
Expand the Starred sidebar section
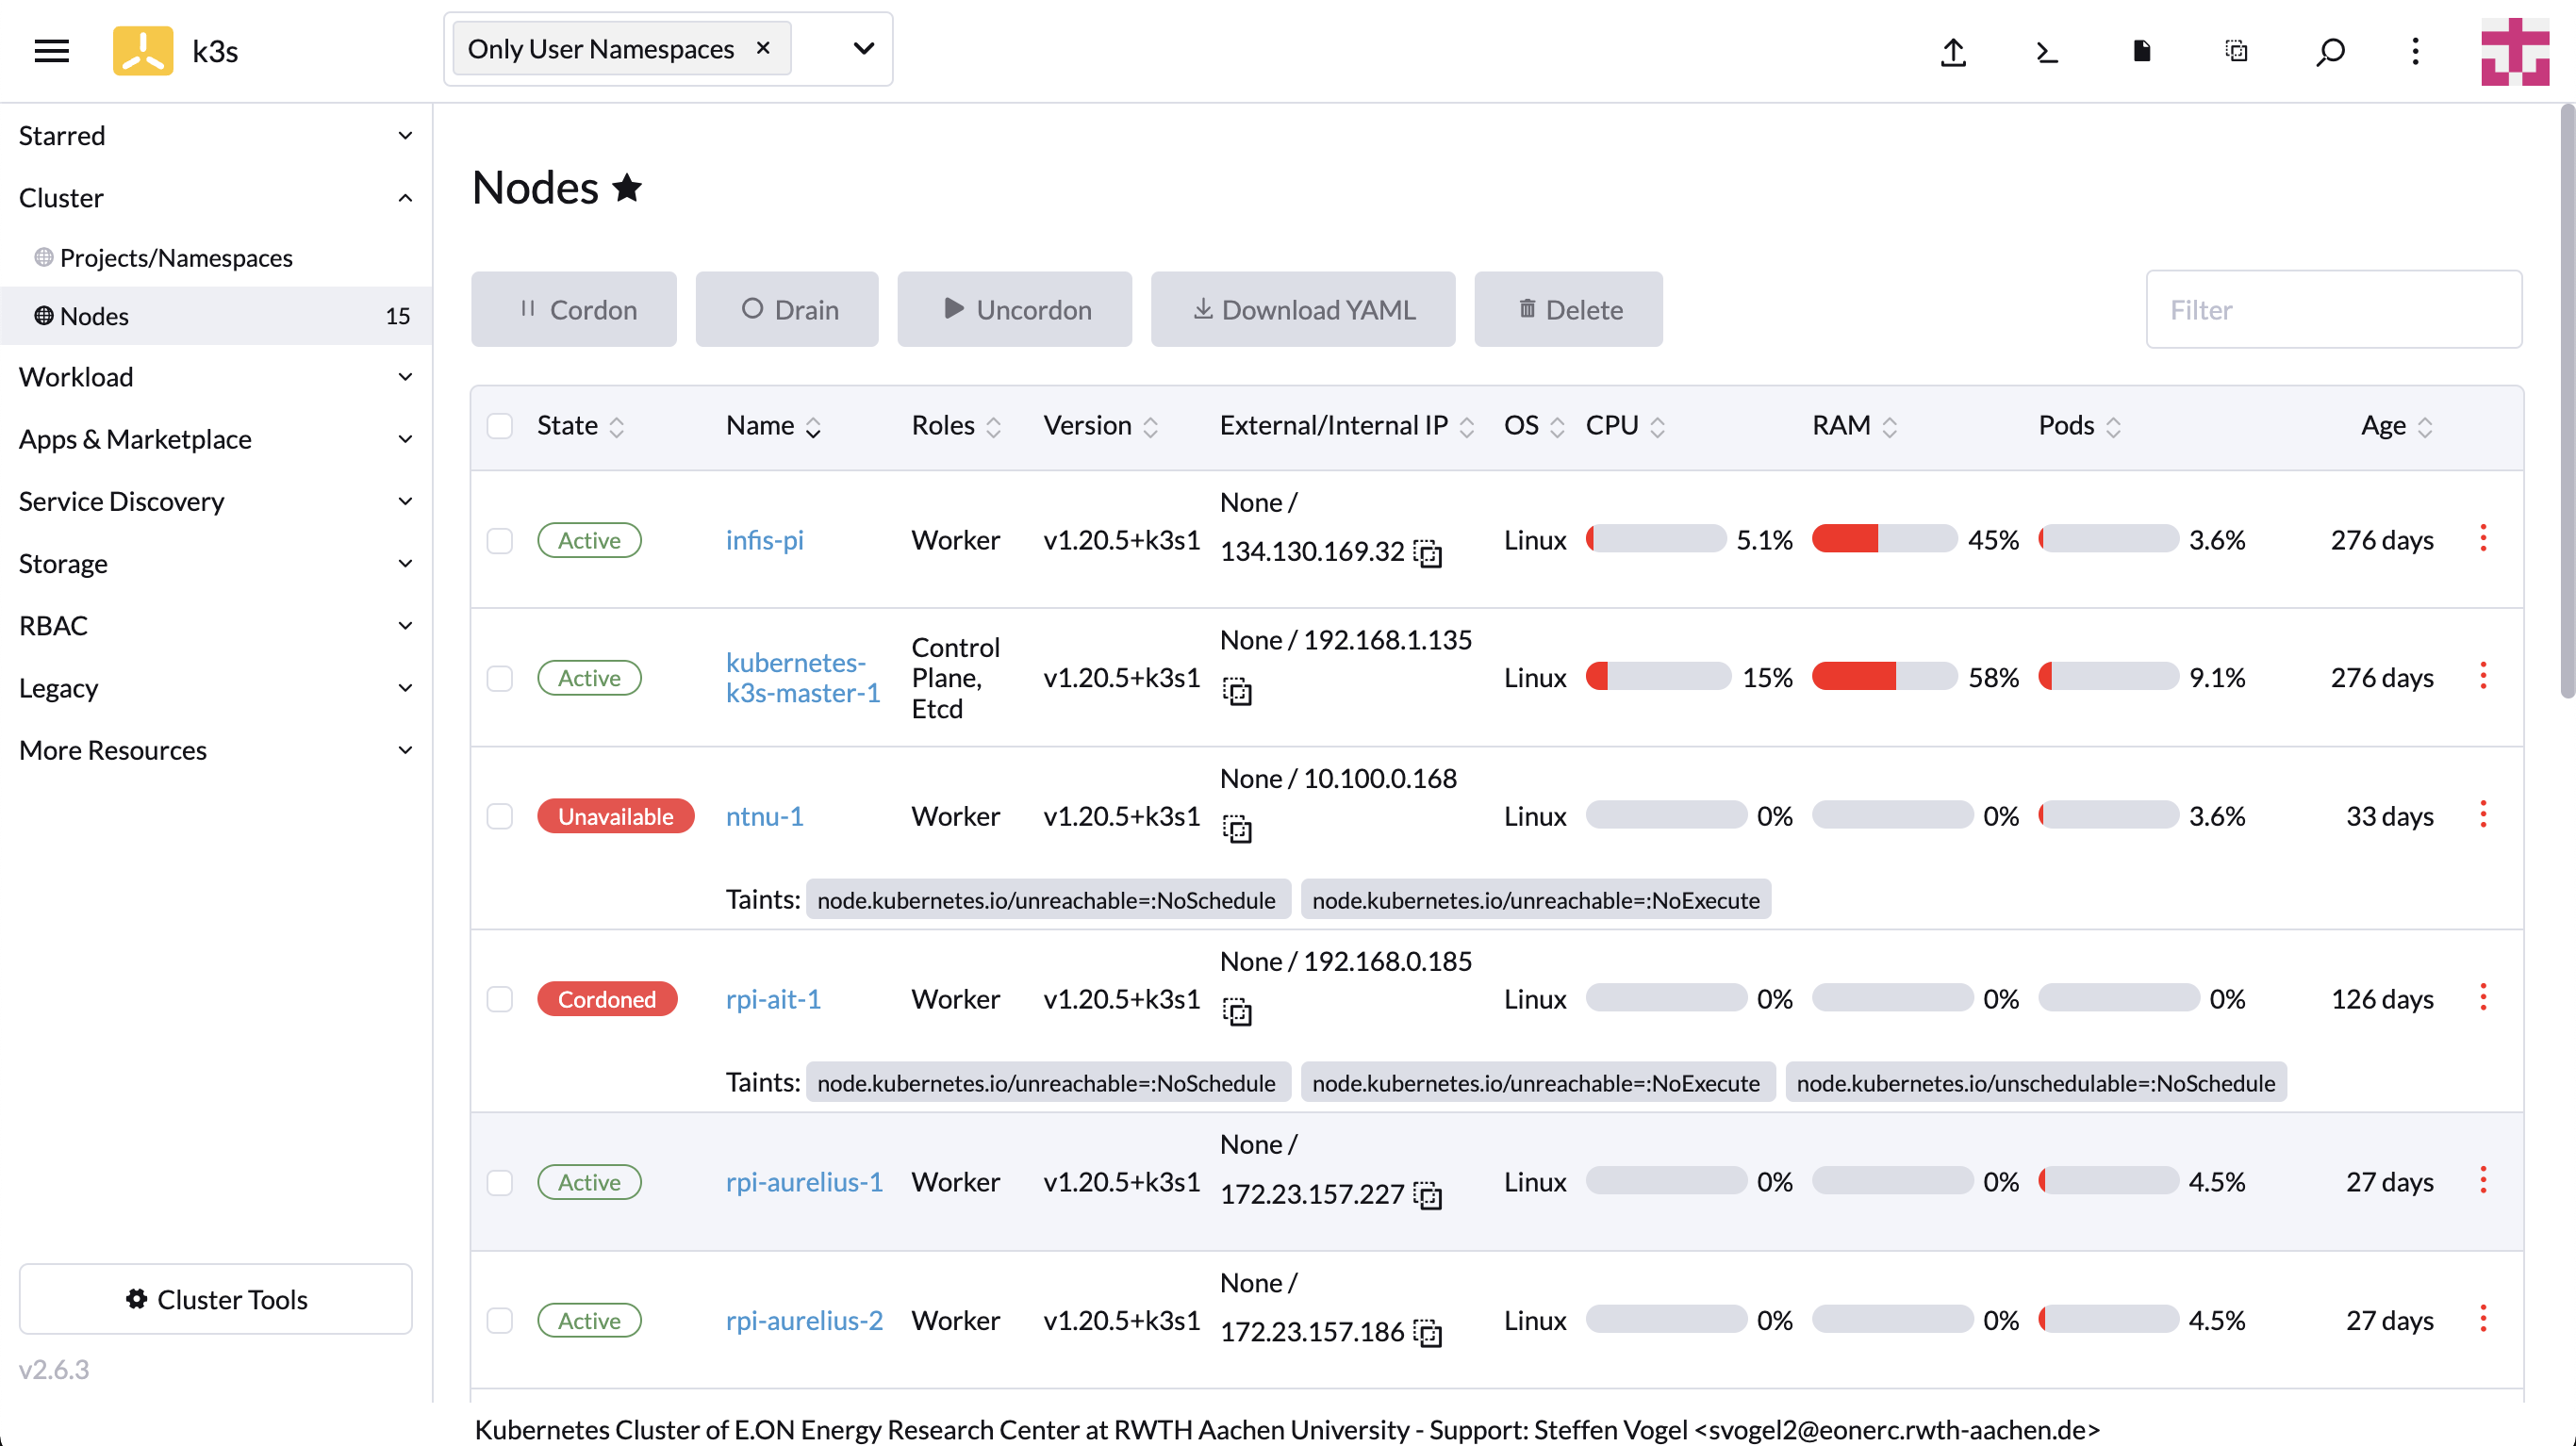point(216,135)
